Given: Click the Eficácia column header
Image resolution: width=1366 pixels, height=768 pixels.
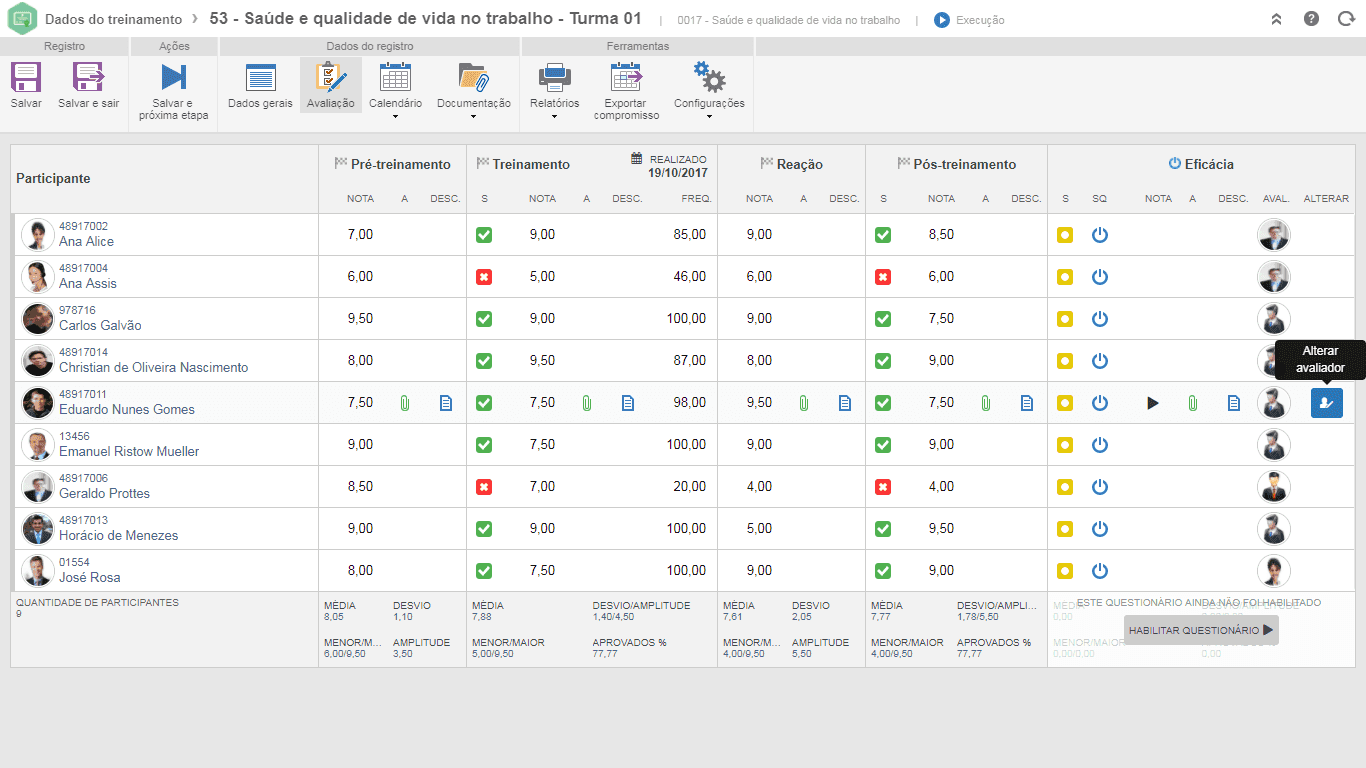Looking at the screenshot, I should click(x=1209, y=164).
